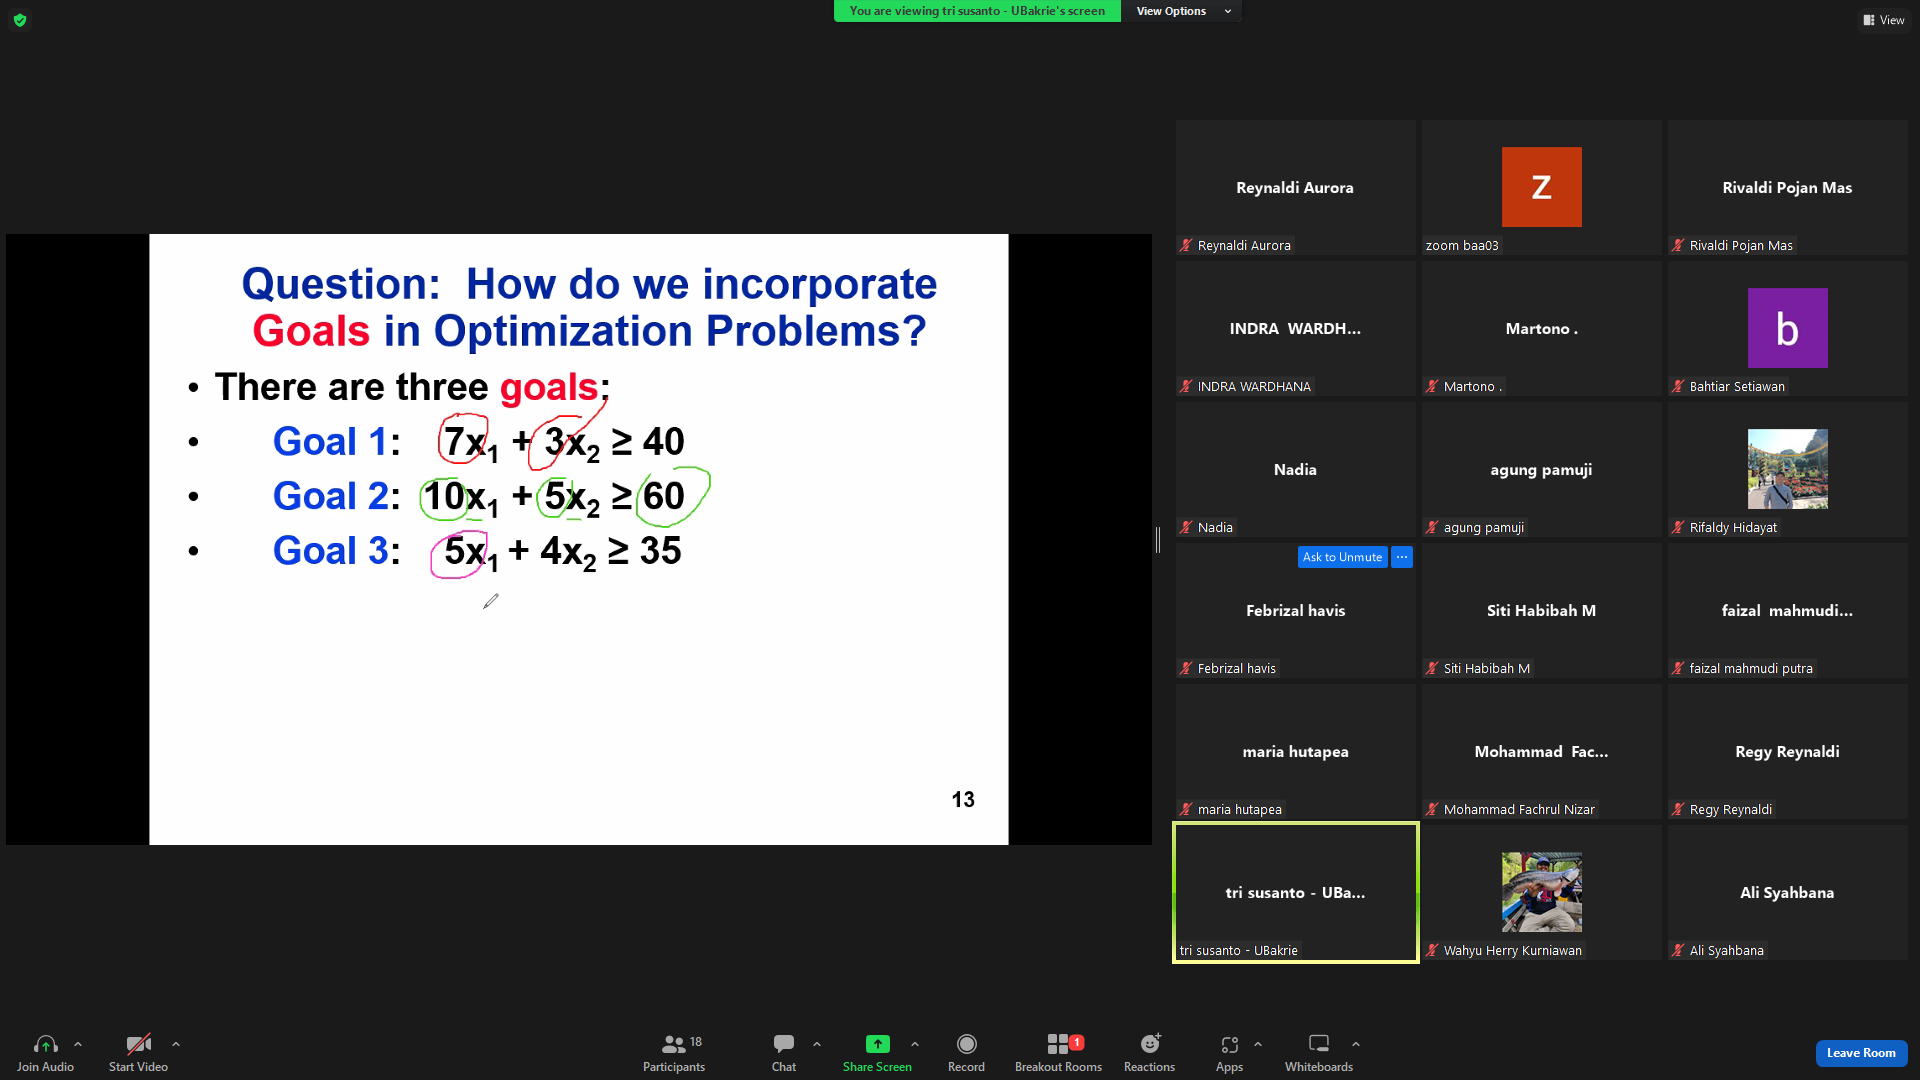Image resolution: width=1920 pixels, height=1080 pixels.
Task: Click the muted mic icon on Regy Reynaldi
Action: (1678, 809)
